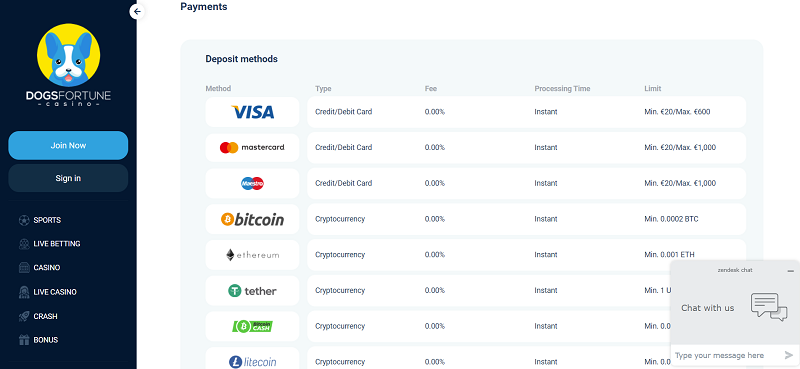Choose the Bitcoin deposit method logo
The width and height of the screenshot is (800, 369).
point(253,219)
